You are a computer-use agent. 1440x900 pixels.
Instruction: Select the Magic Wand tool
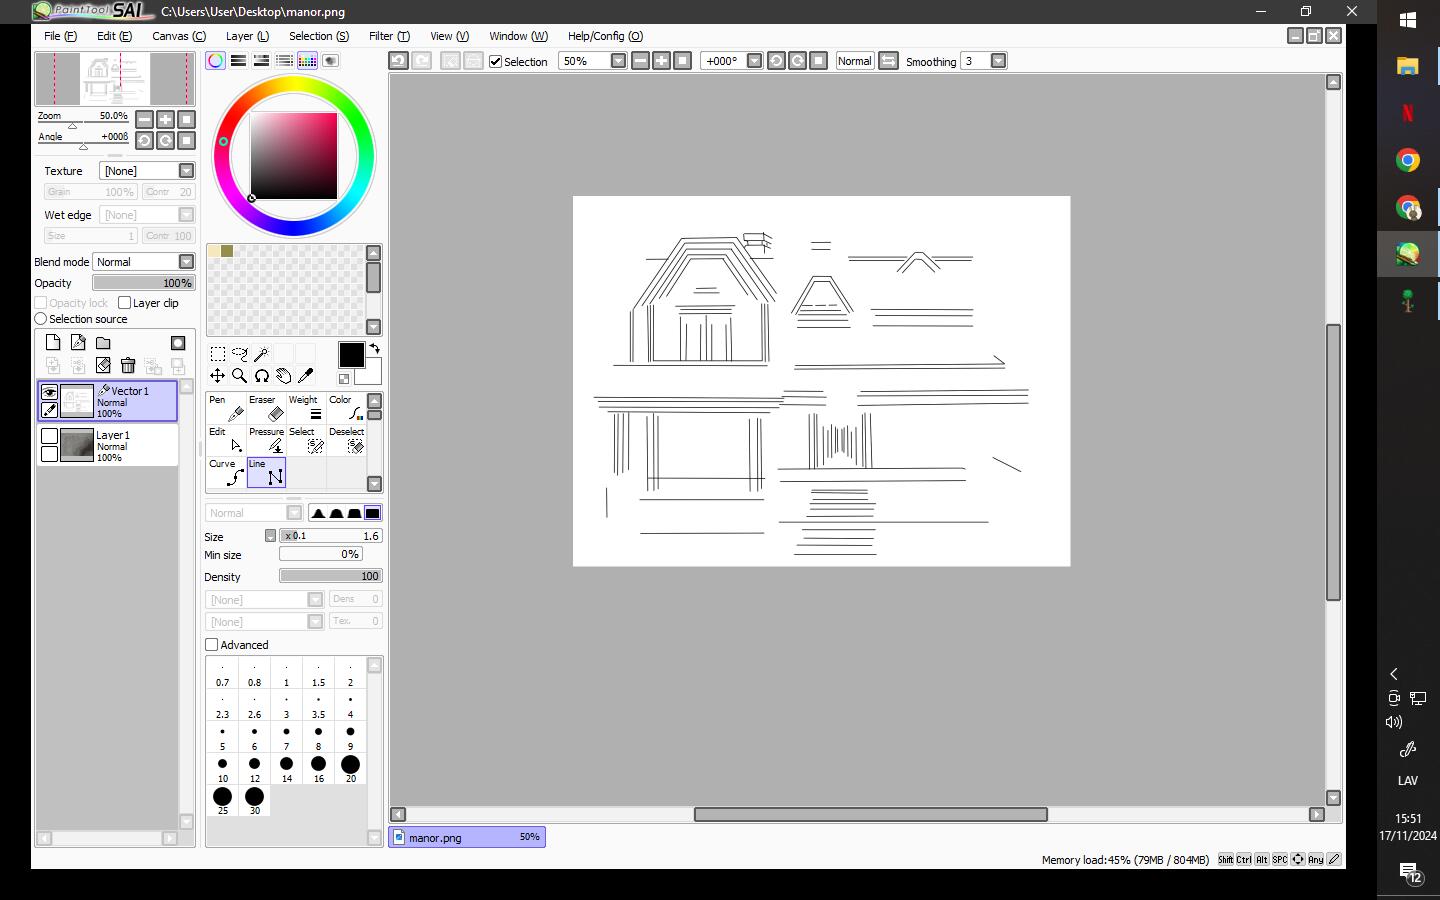pyautogui.click(x=262, y=354)
